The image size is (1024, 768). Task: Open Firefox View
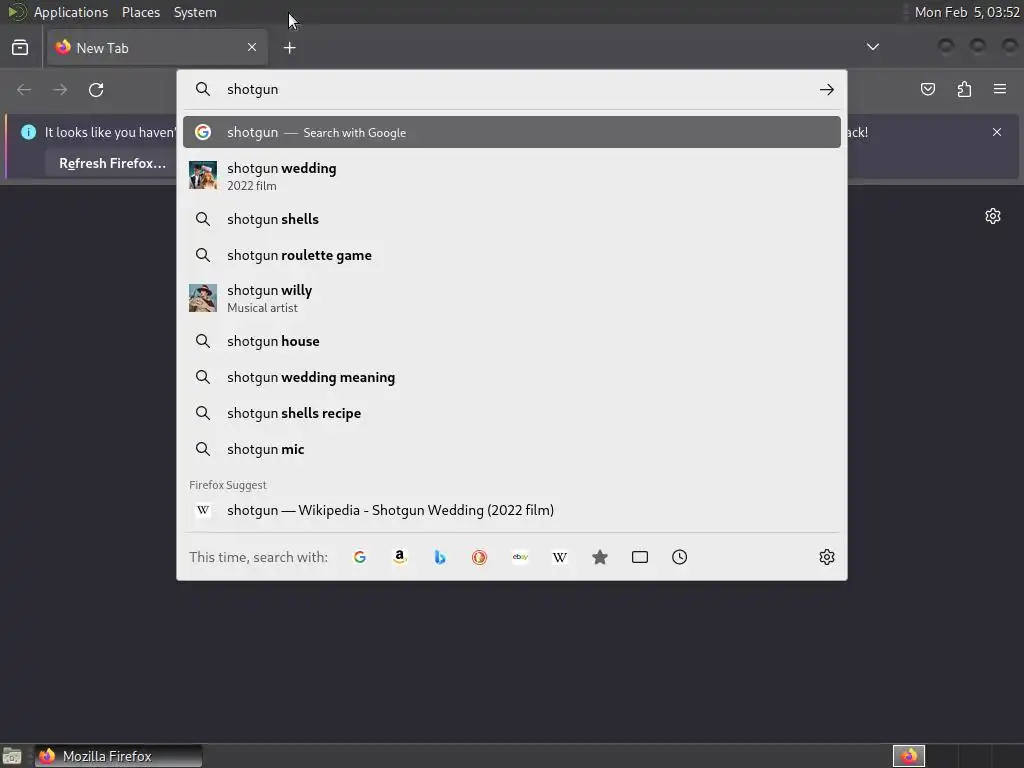(20, 48)
